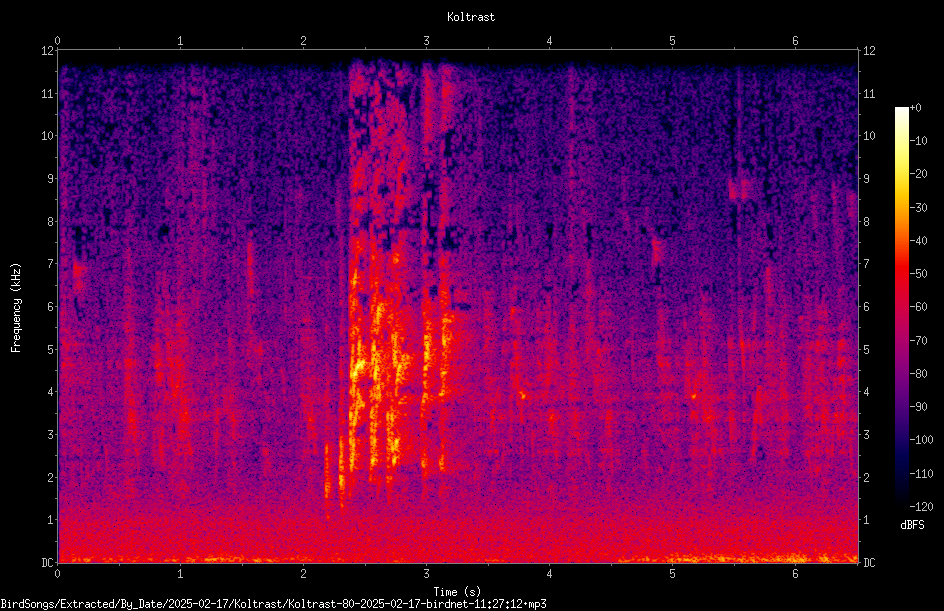Click the 0 second marker on the bottom axis

click(x=57, y=574)
